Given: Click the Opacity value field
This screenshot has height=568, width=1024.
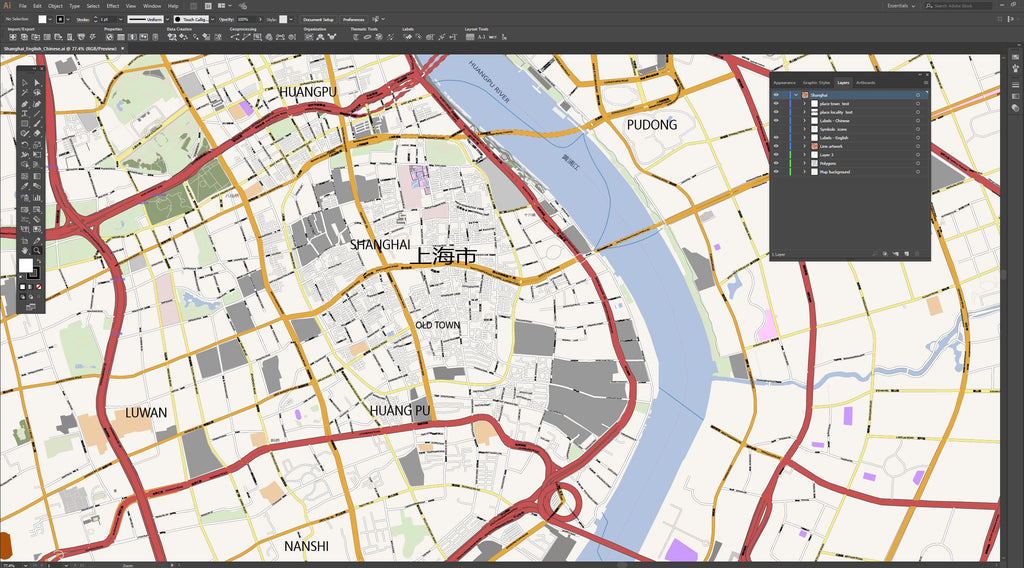Looking at the screenshot, I should tap(243, 19).
